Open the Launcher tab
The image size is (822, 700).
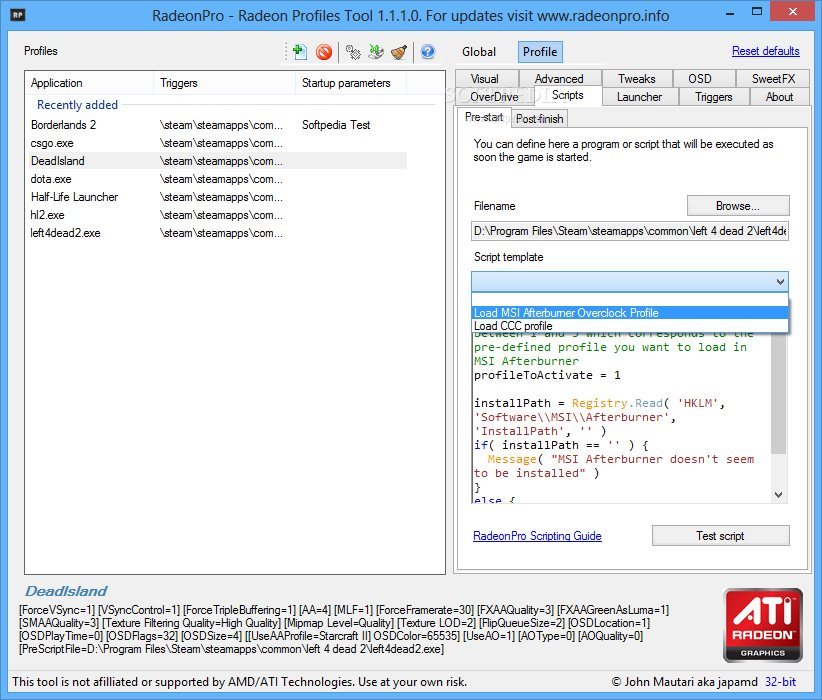[x=639, y=97]
